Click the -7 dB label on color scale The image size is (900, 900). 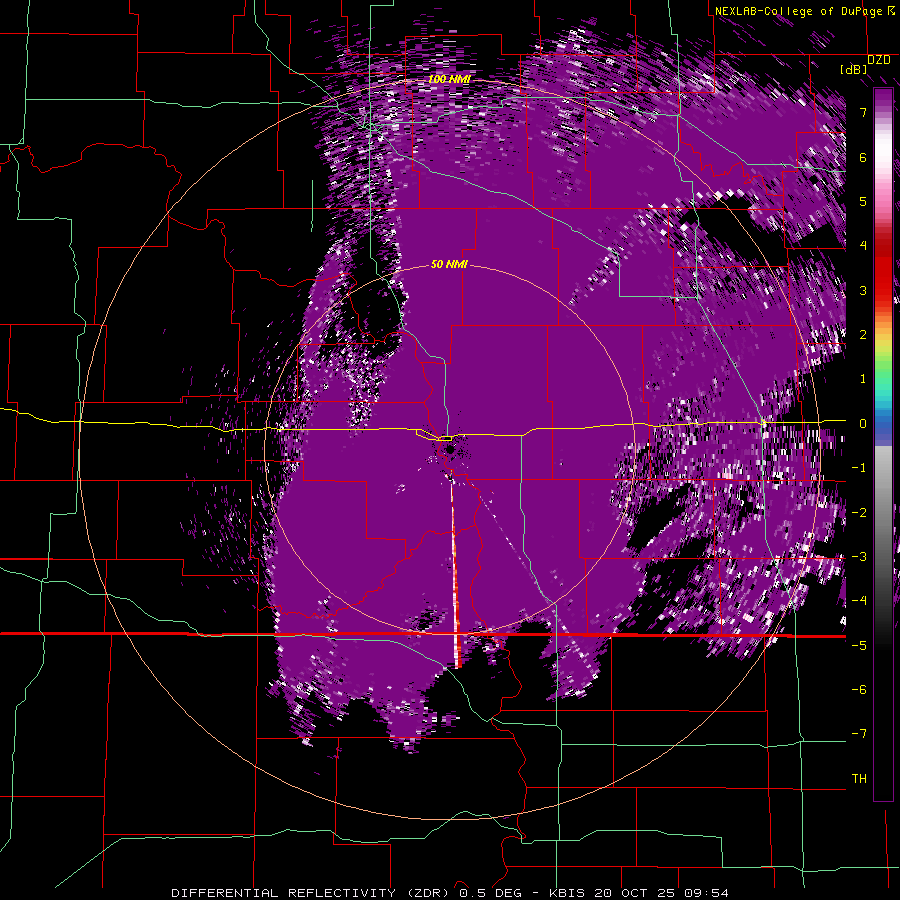coord(859,734)
